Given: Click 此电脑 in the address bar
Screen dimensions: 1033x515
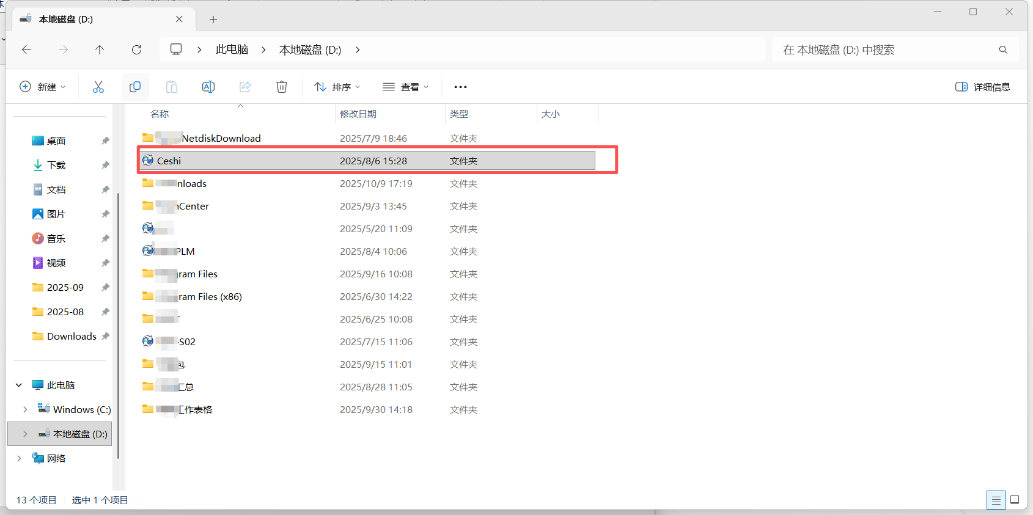Looking at the screenshot, I should click(x=232, y=49).
